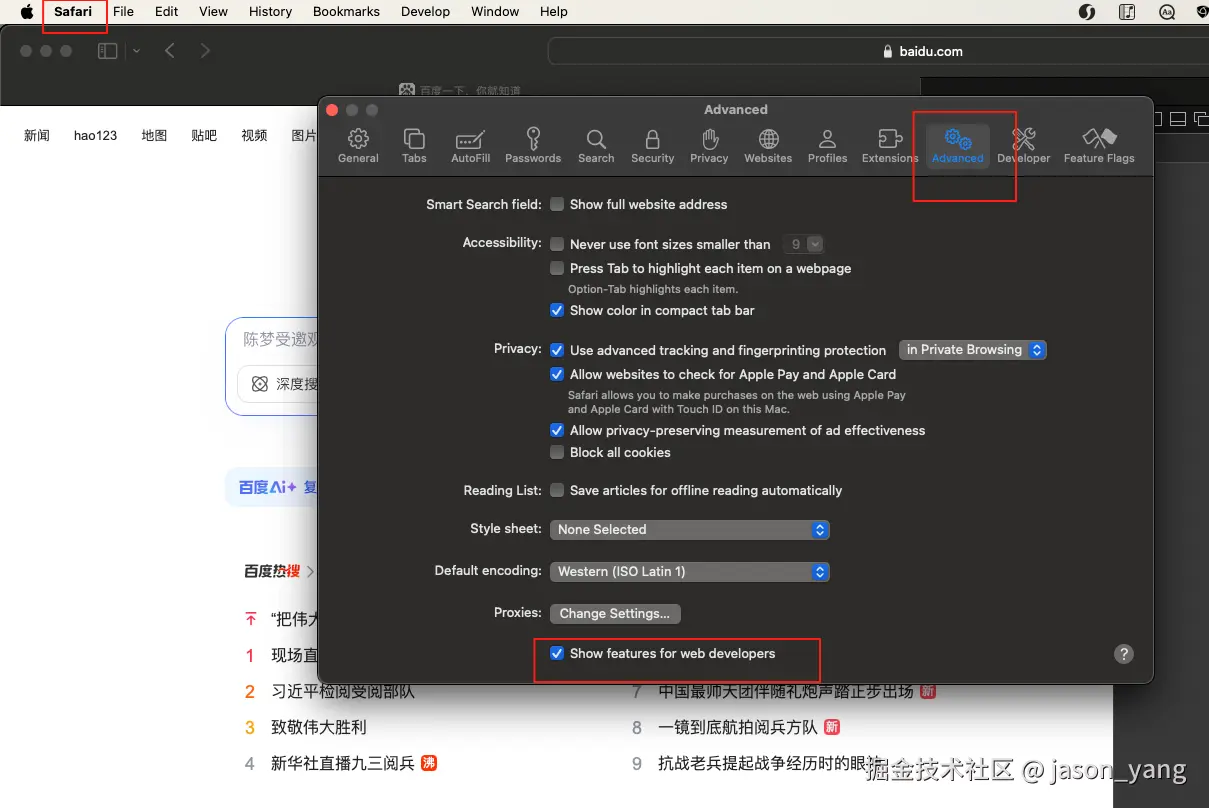Image resolution: width=1209 pixels, height=808 pixels.
Task: Open the Developer settings pane
Action: (x=1024, y=146)
